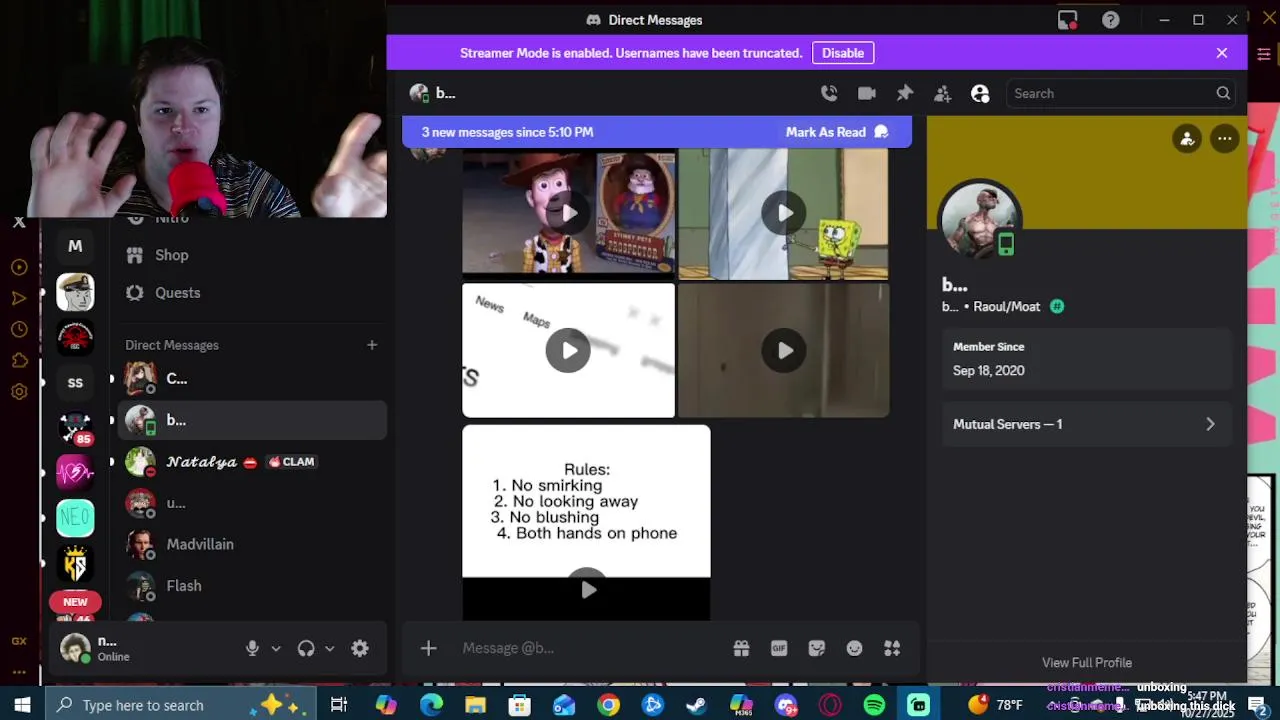Open Opera GX sidebar extensions icon
The image size is (1280, 720).
tap(19, 361)
